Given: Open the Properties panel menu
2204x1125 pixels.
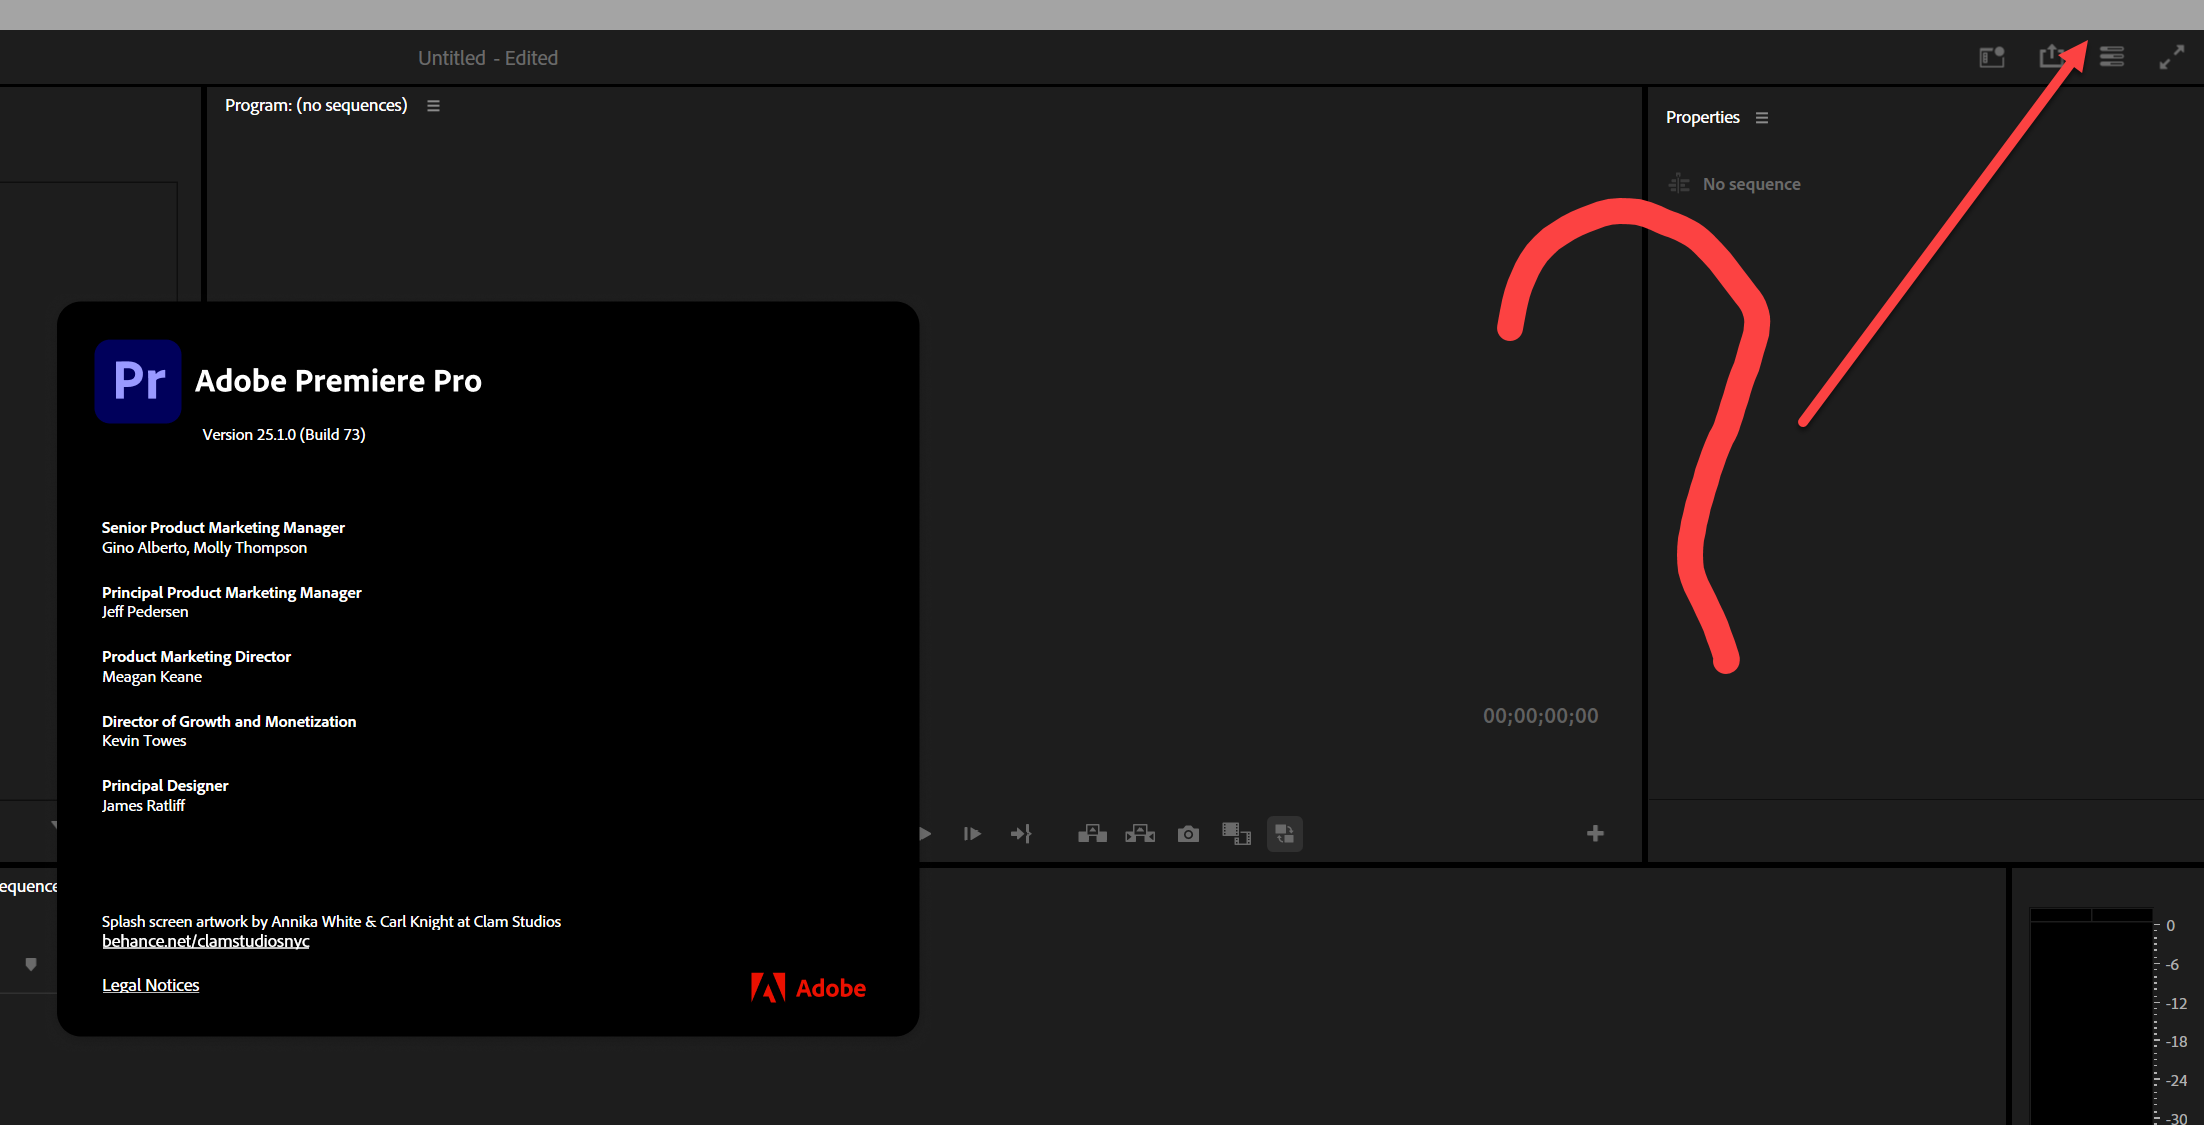Looking at the screenshot, I should click(1763, 117).
